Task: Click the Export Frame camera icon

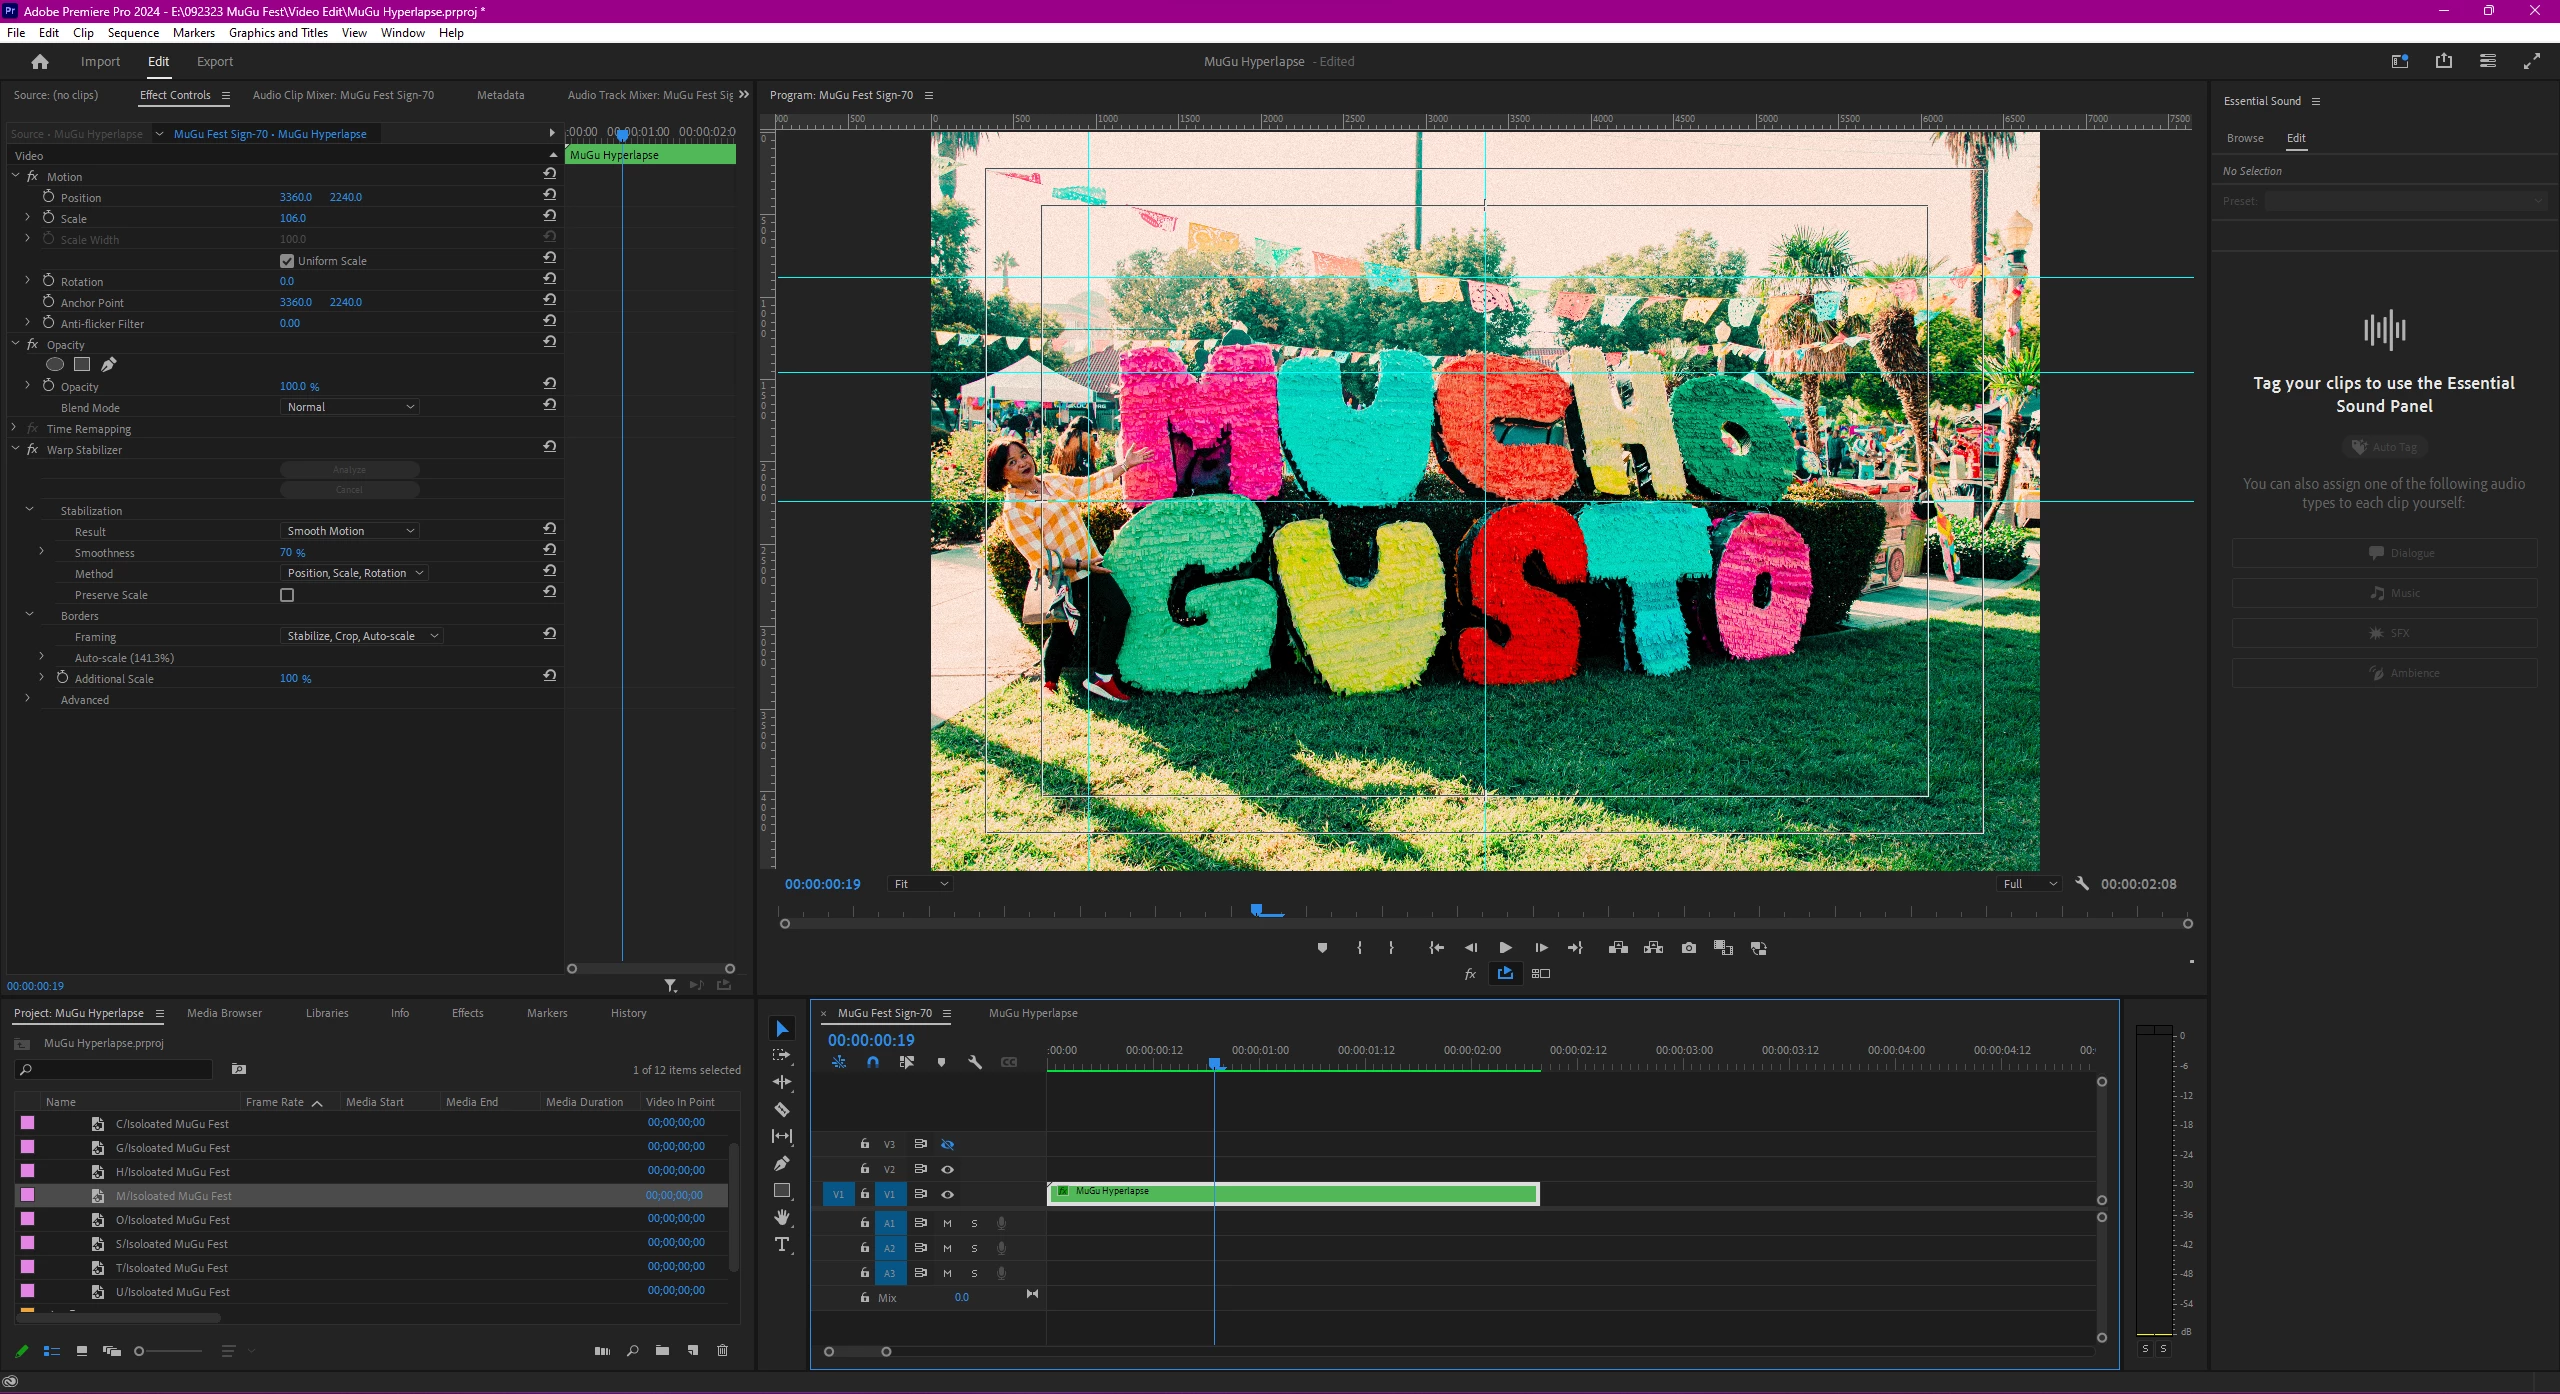Action: (x=1689, y=948)
